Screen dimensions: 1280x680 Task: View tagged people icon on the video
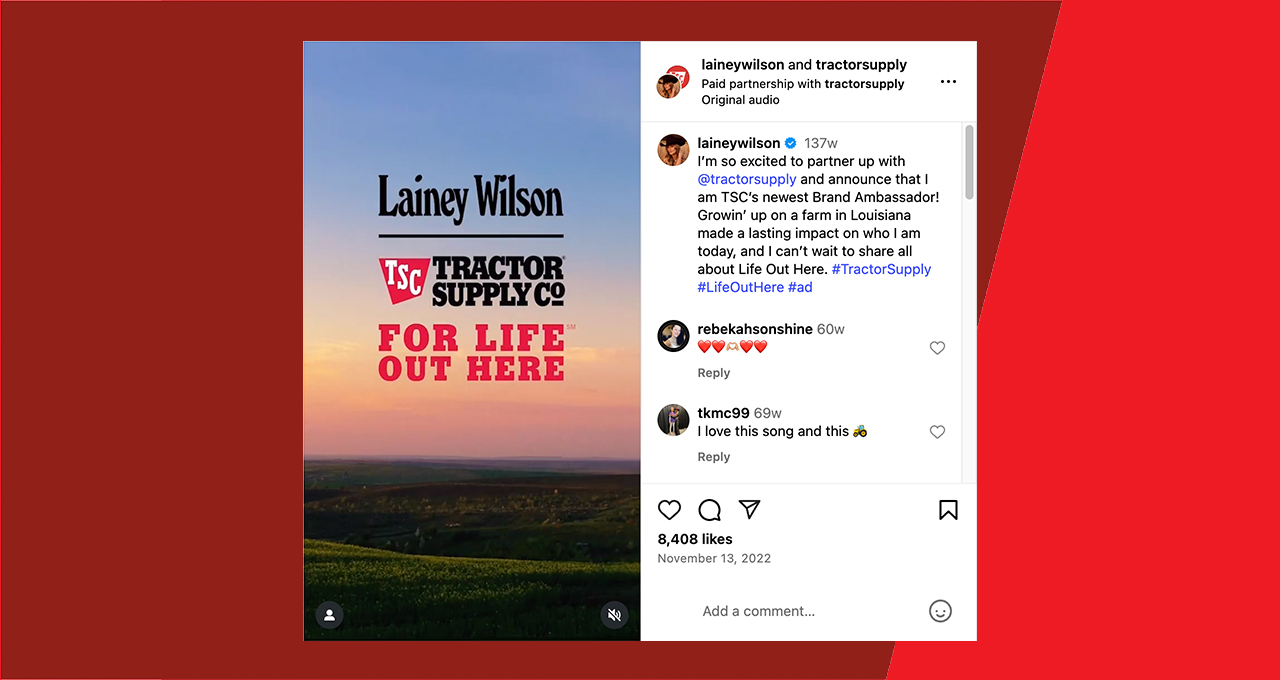[x=329, y=615]
